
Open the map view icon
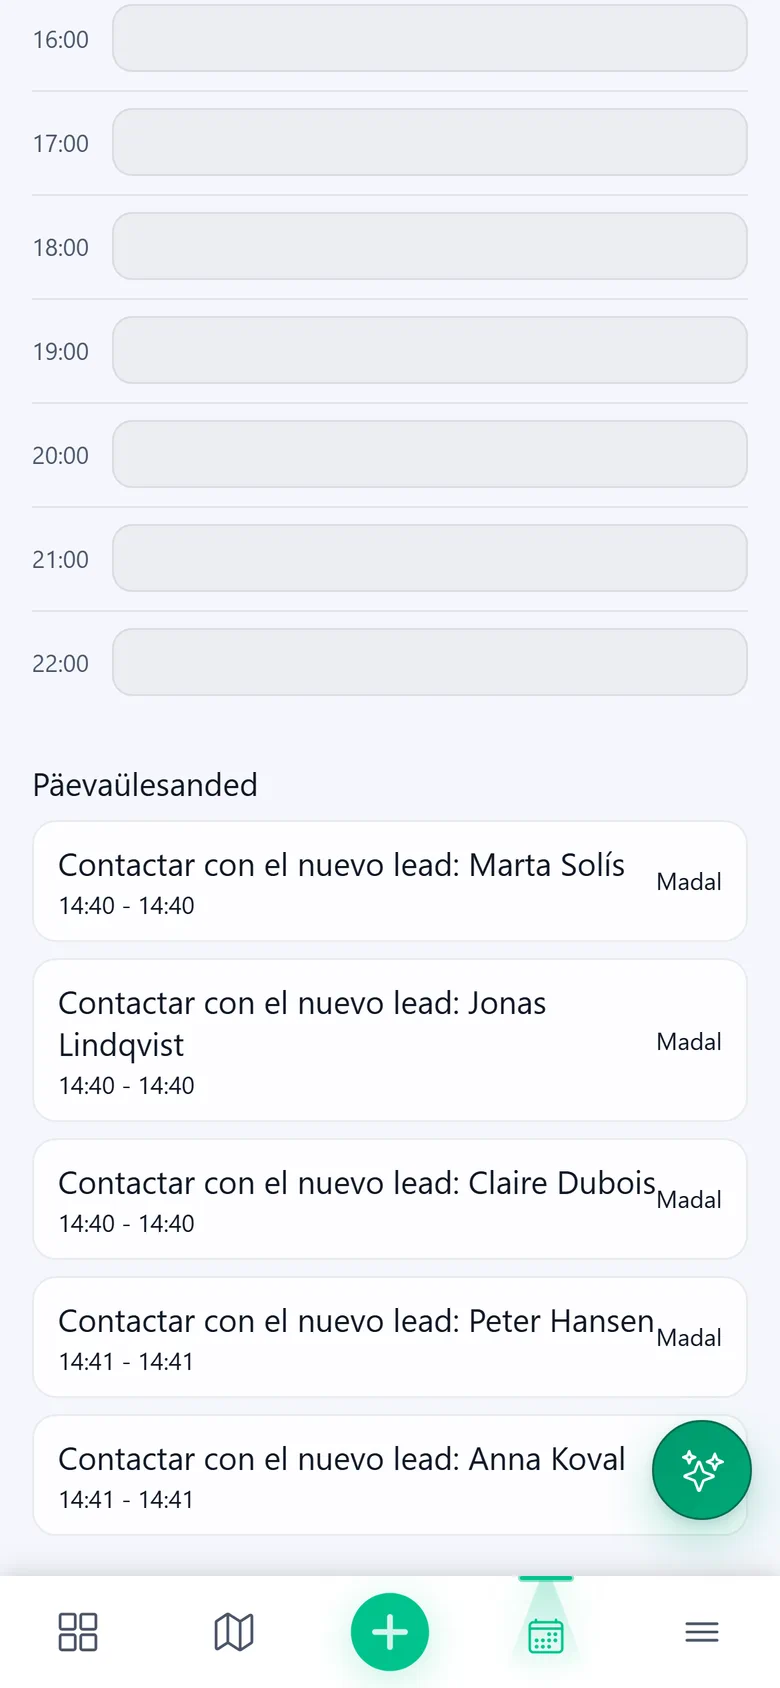(234, 1632)
